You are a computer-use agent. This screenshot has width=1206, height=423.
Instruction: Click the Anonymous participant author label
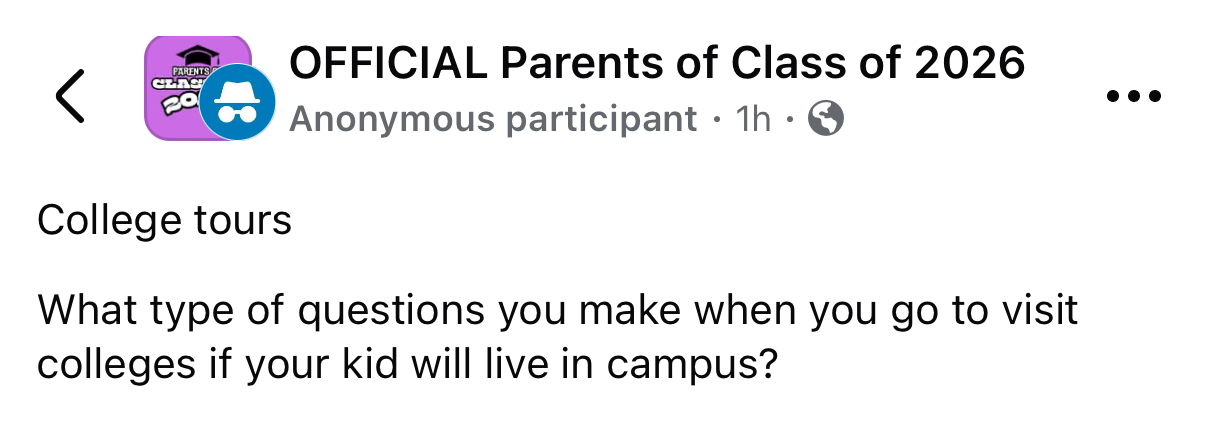click(x=493, y=120)
